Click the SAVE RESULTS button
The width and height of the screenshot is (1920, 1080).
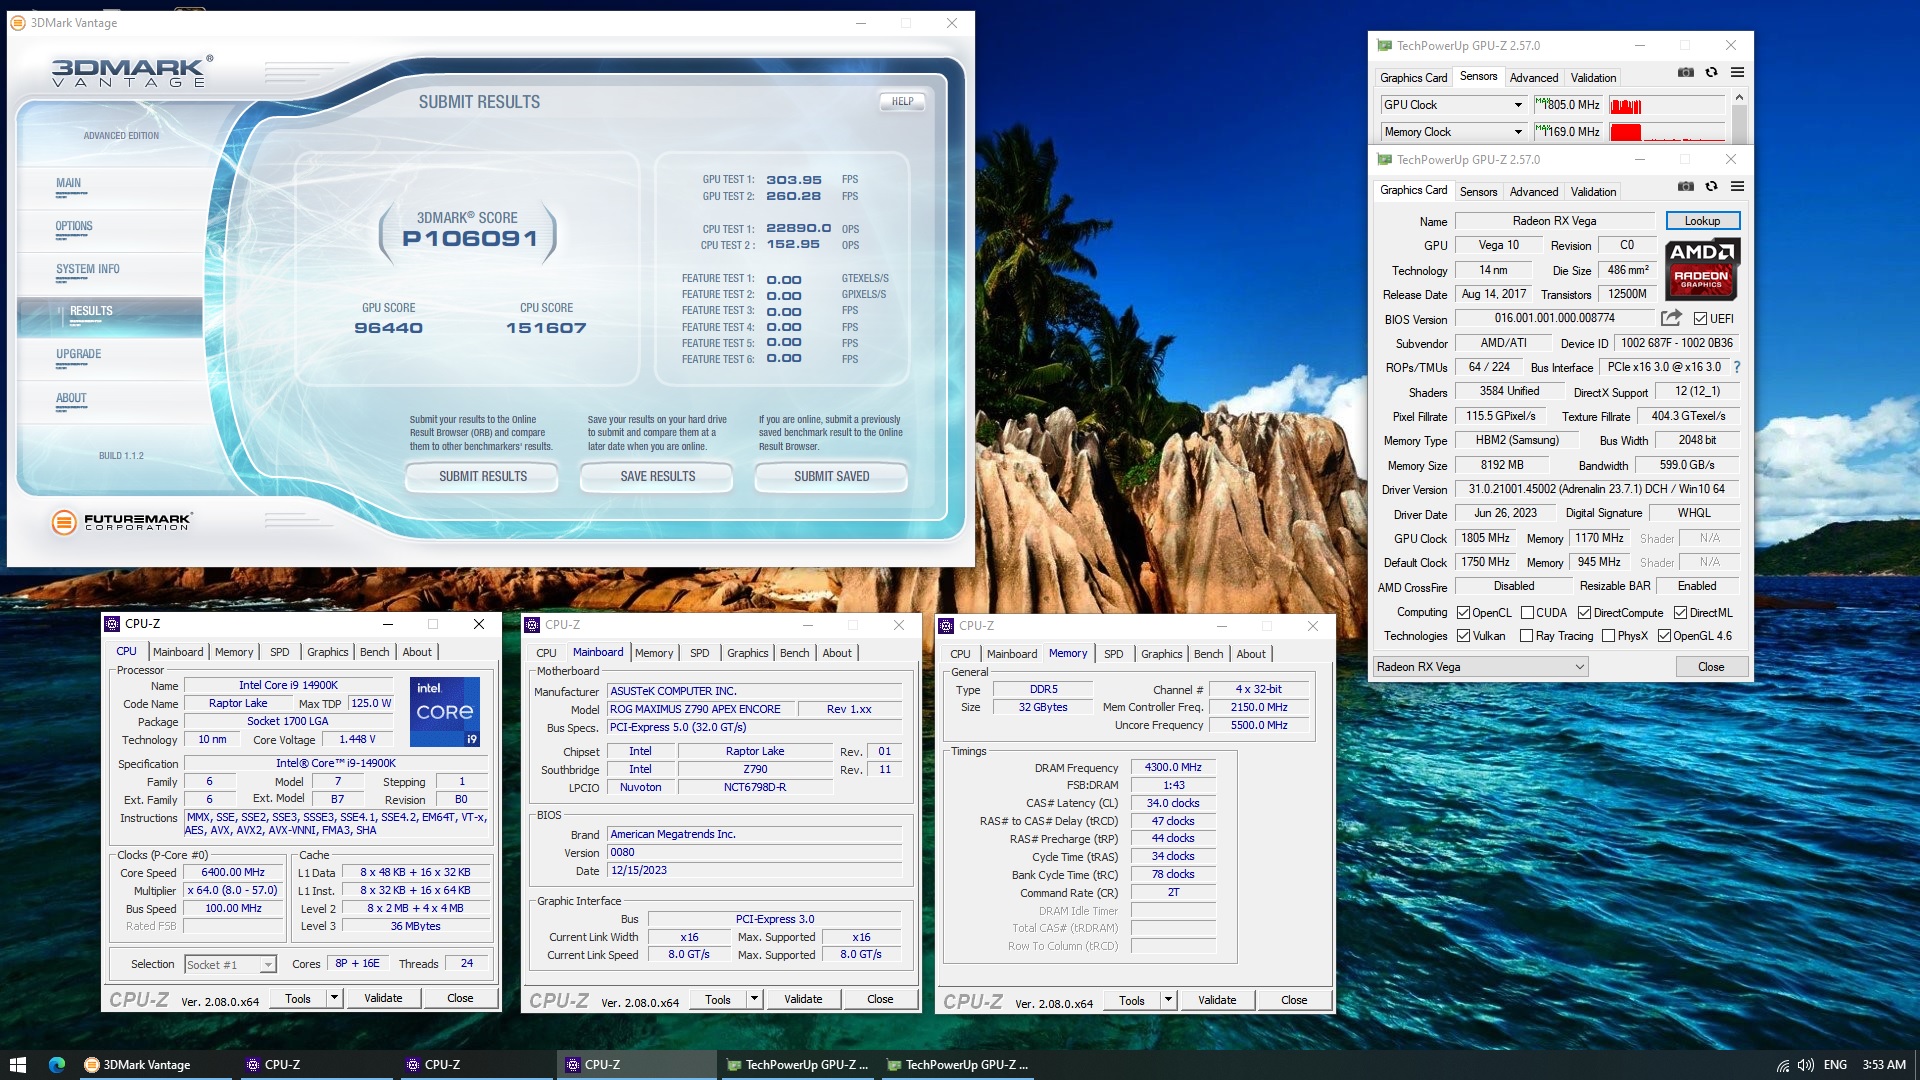pos(657,477)
